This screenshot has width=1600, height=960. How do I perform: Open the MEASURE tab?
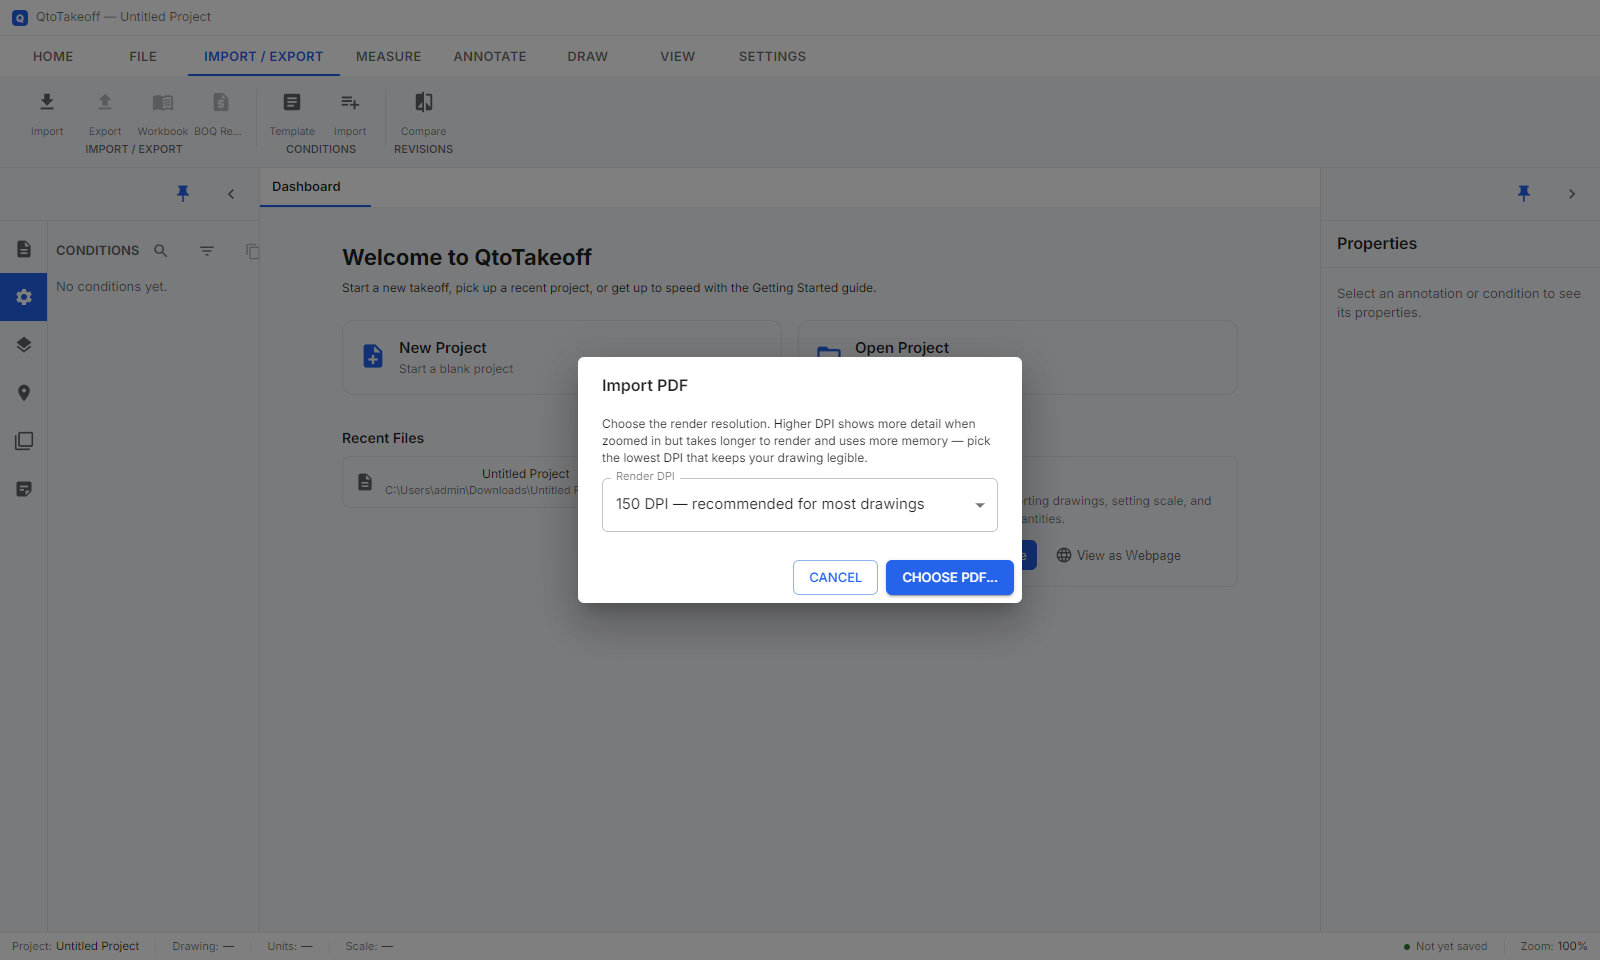(x=389, y=57)
